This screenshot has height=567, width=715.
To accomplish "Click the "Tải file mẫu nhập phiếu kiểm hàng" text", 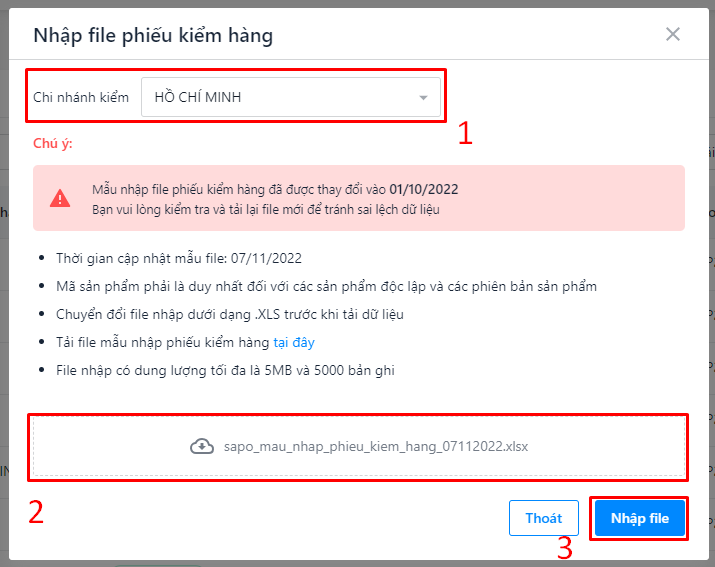I will coord(163,342).
